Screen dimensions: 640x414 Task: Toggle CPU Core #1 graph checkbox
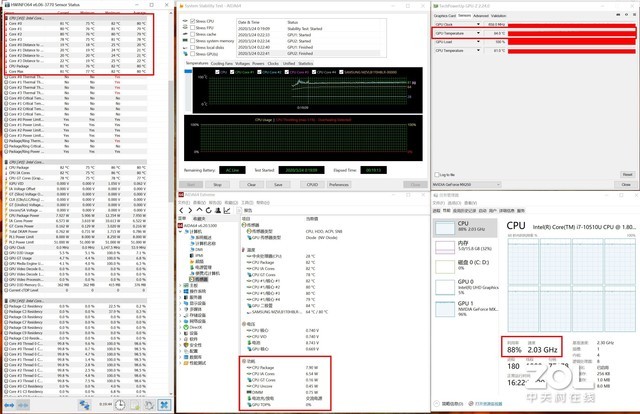(232, 72)
